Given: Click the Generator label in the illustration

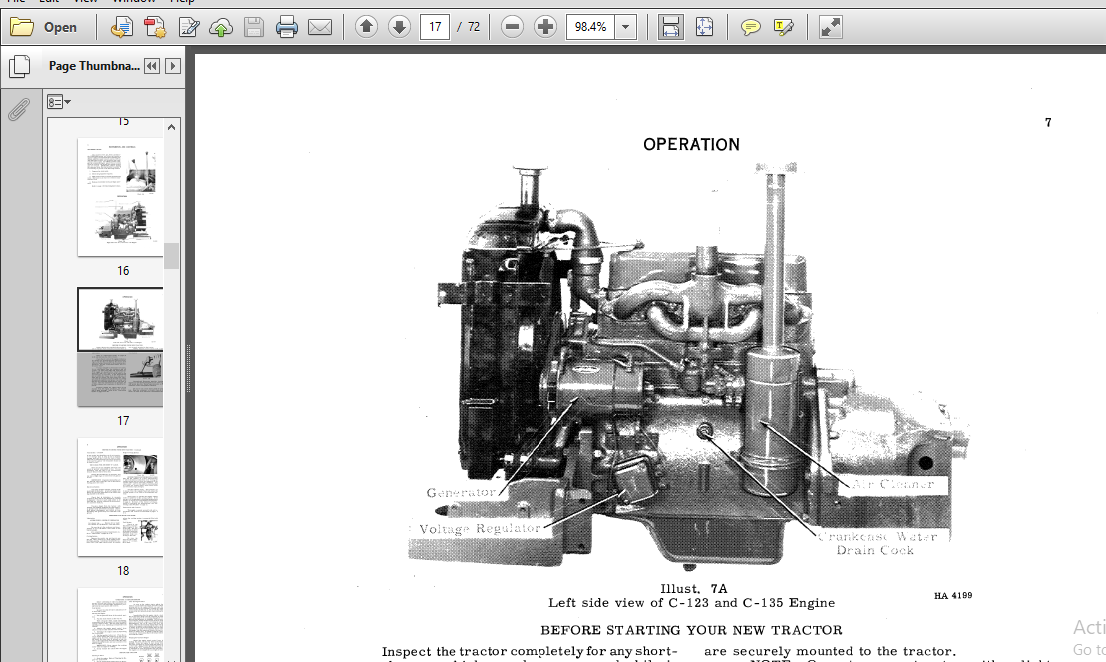Looking at the screenshot, I should (461, 492).
